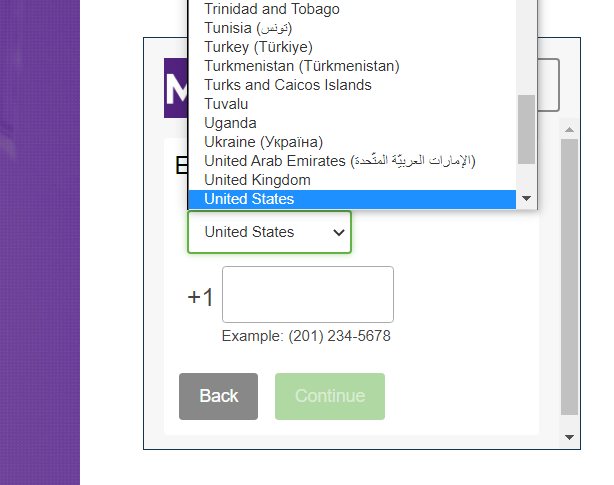Select Turkey (Türkiye) option
Viewport: 614px width, 485px height.
click(x=258, y=47)
